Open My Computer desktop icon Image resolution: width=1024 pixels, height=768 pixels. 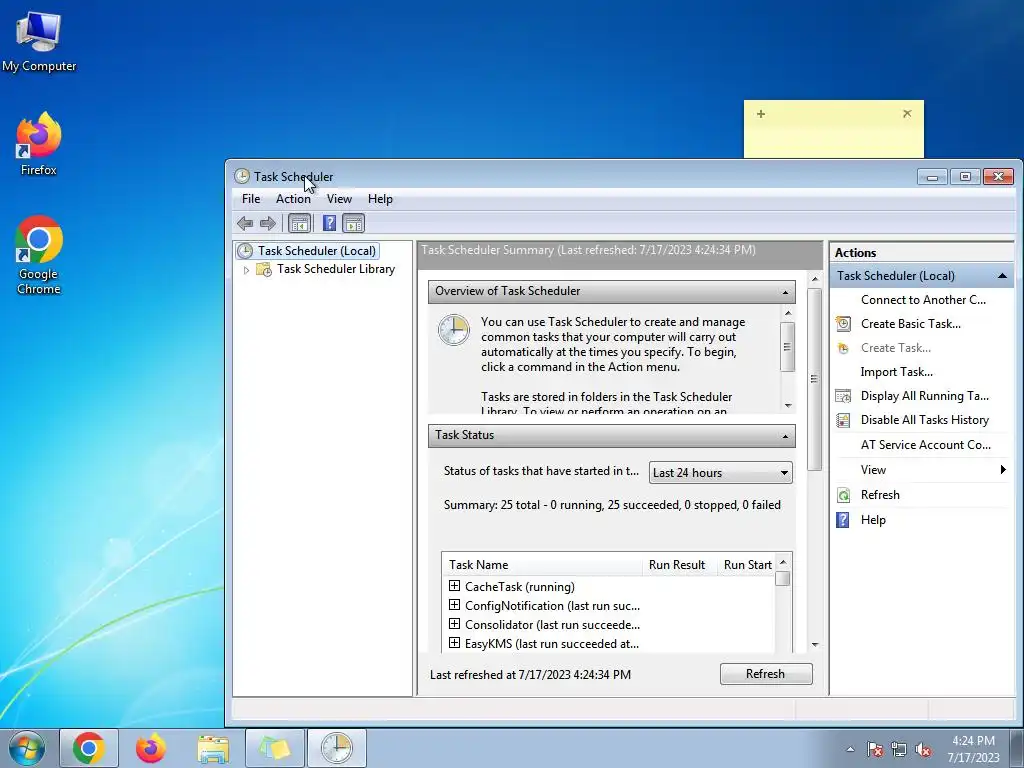tap(39, 41)
